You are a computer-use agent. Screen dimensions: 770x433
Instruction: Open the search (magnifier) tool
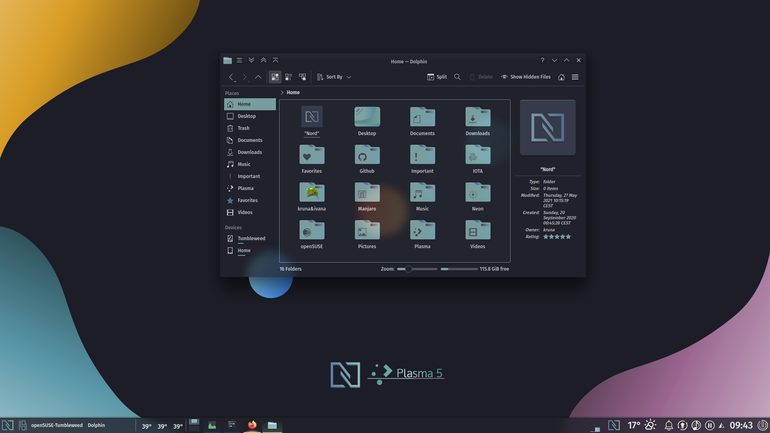coord(458,77)
